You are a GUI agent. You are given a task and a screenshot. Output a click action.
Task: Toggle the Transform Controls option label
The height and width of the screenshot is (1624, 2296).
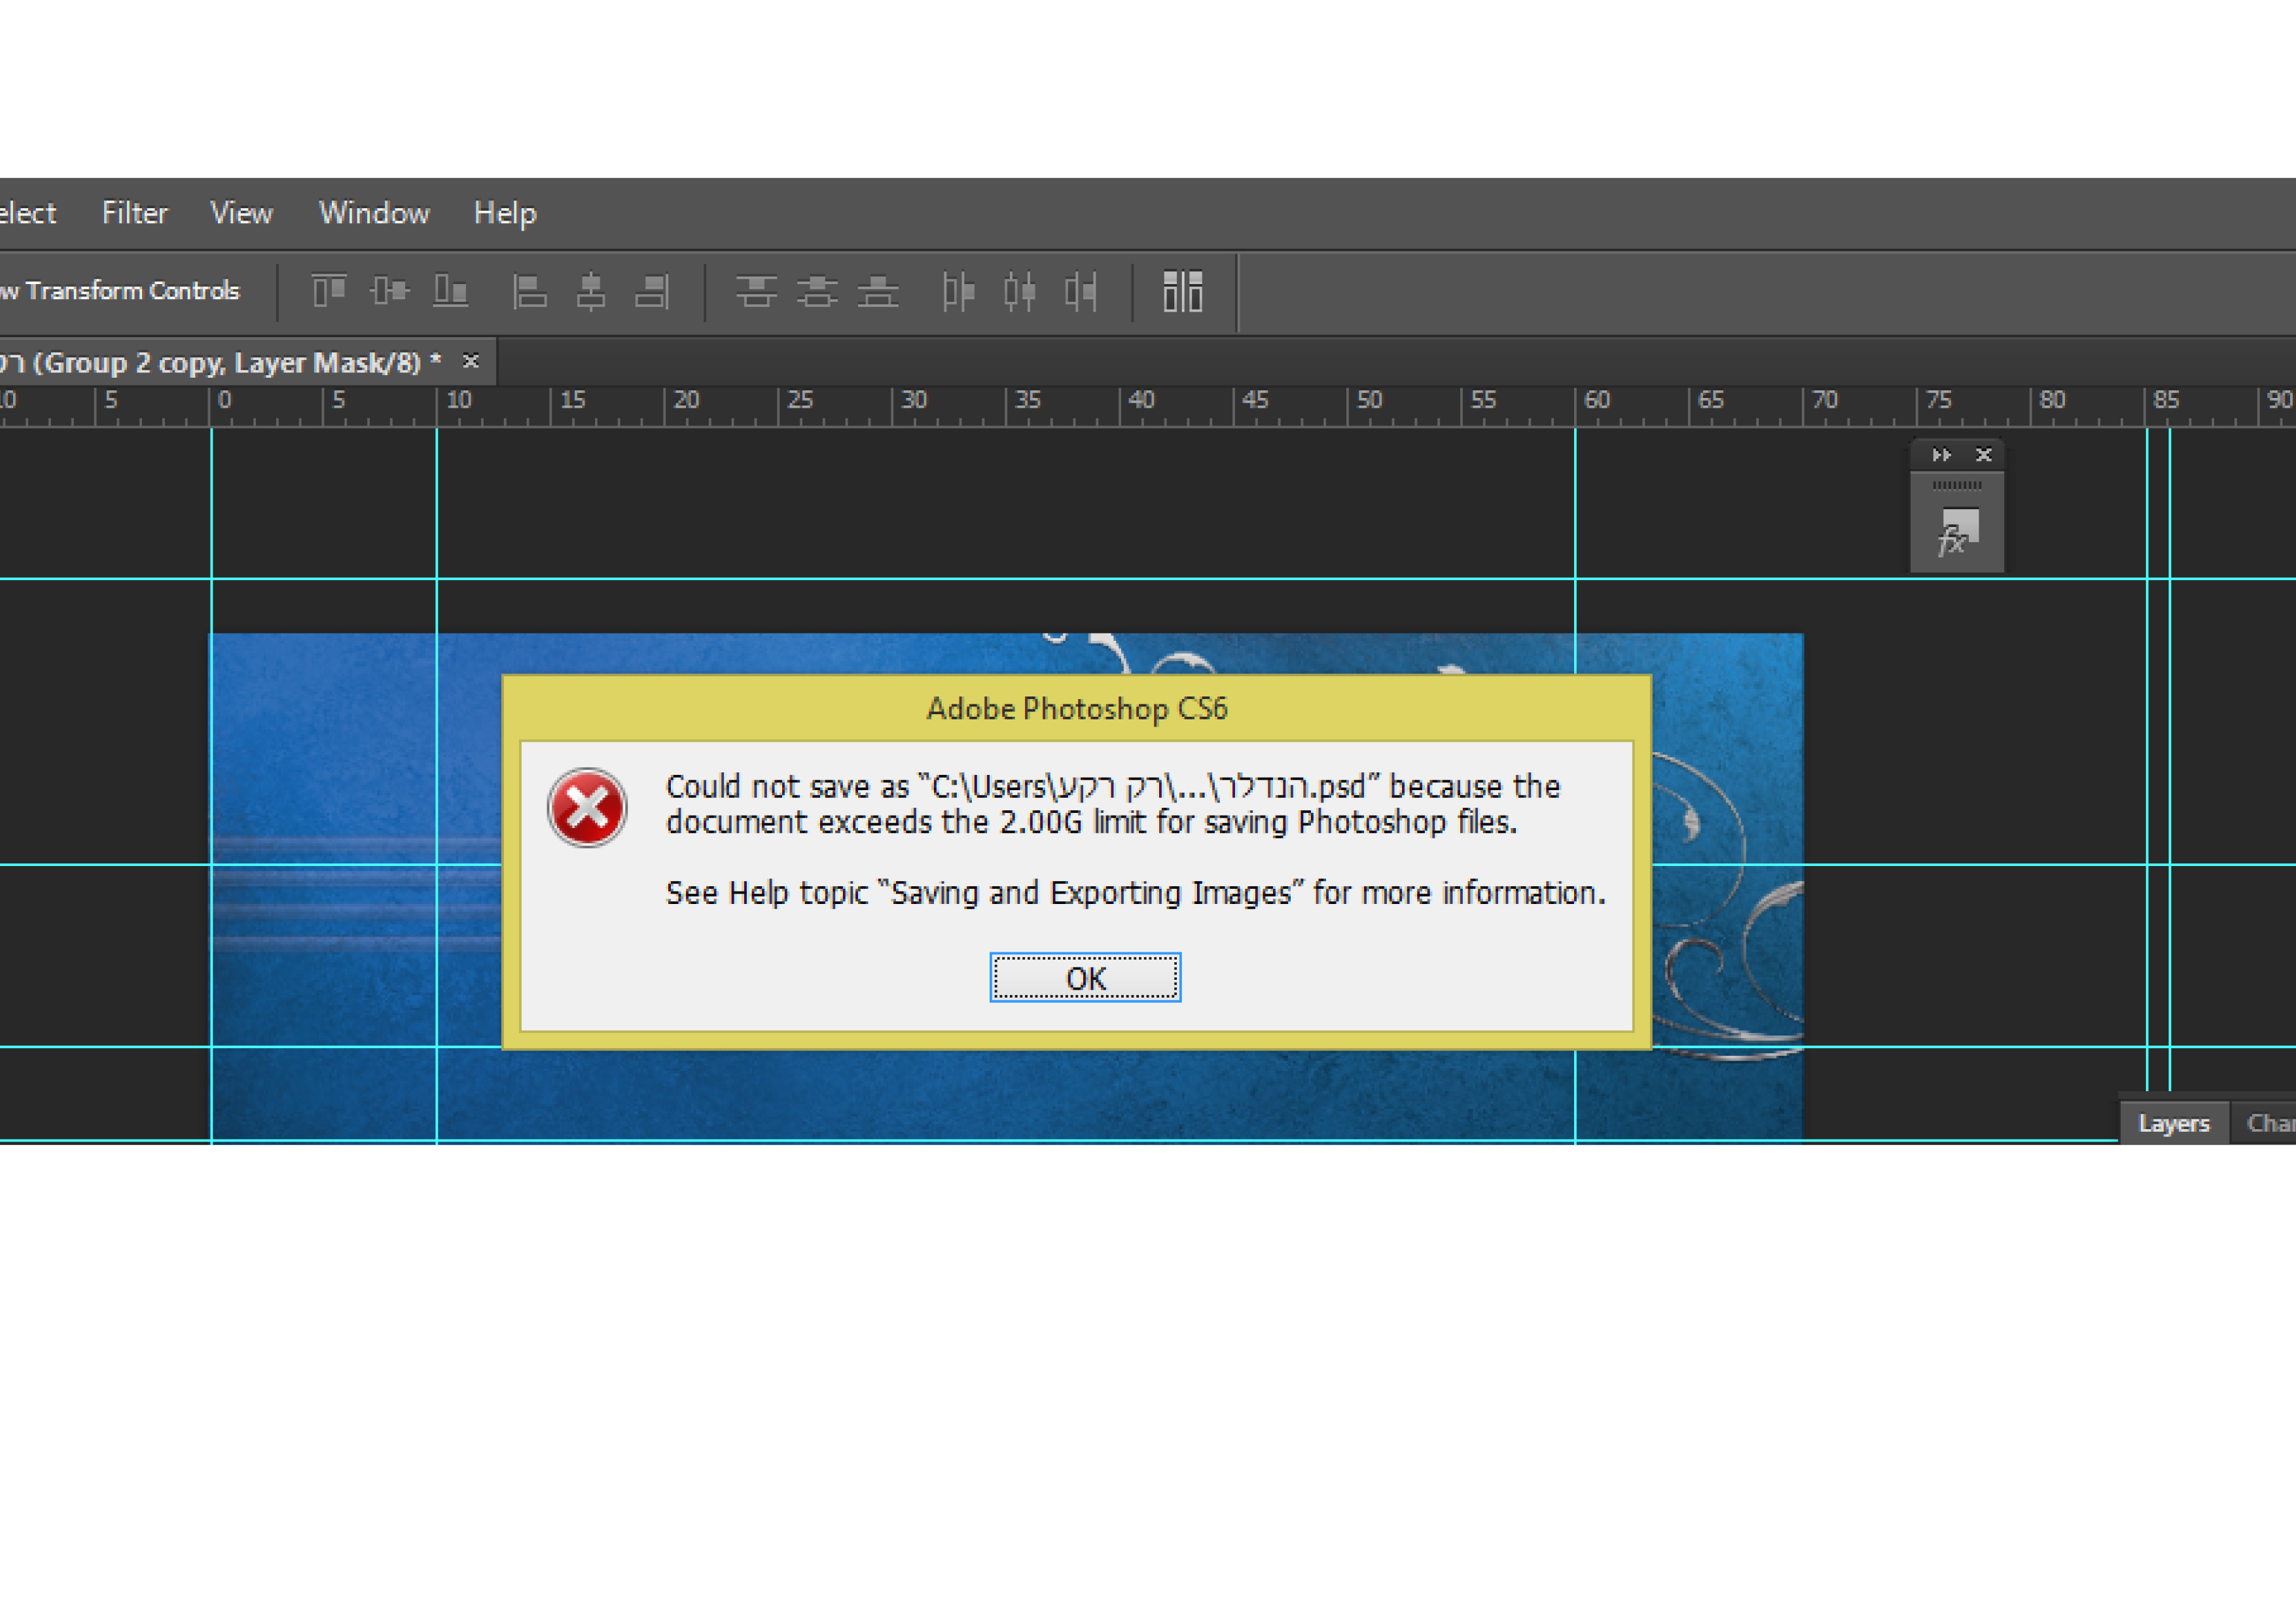coord(121,291)
